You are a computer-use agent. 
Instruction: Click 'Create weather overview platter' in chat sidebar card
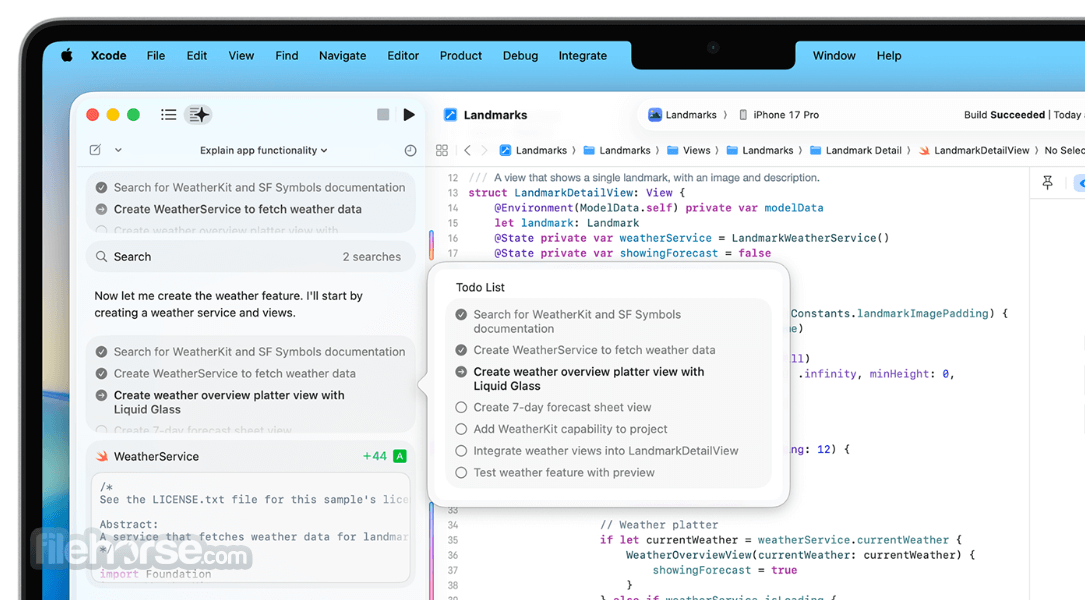coord(229,402)
